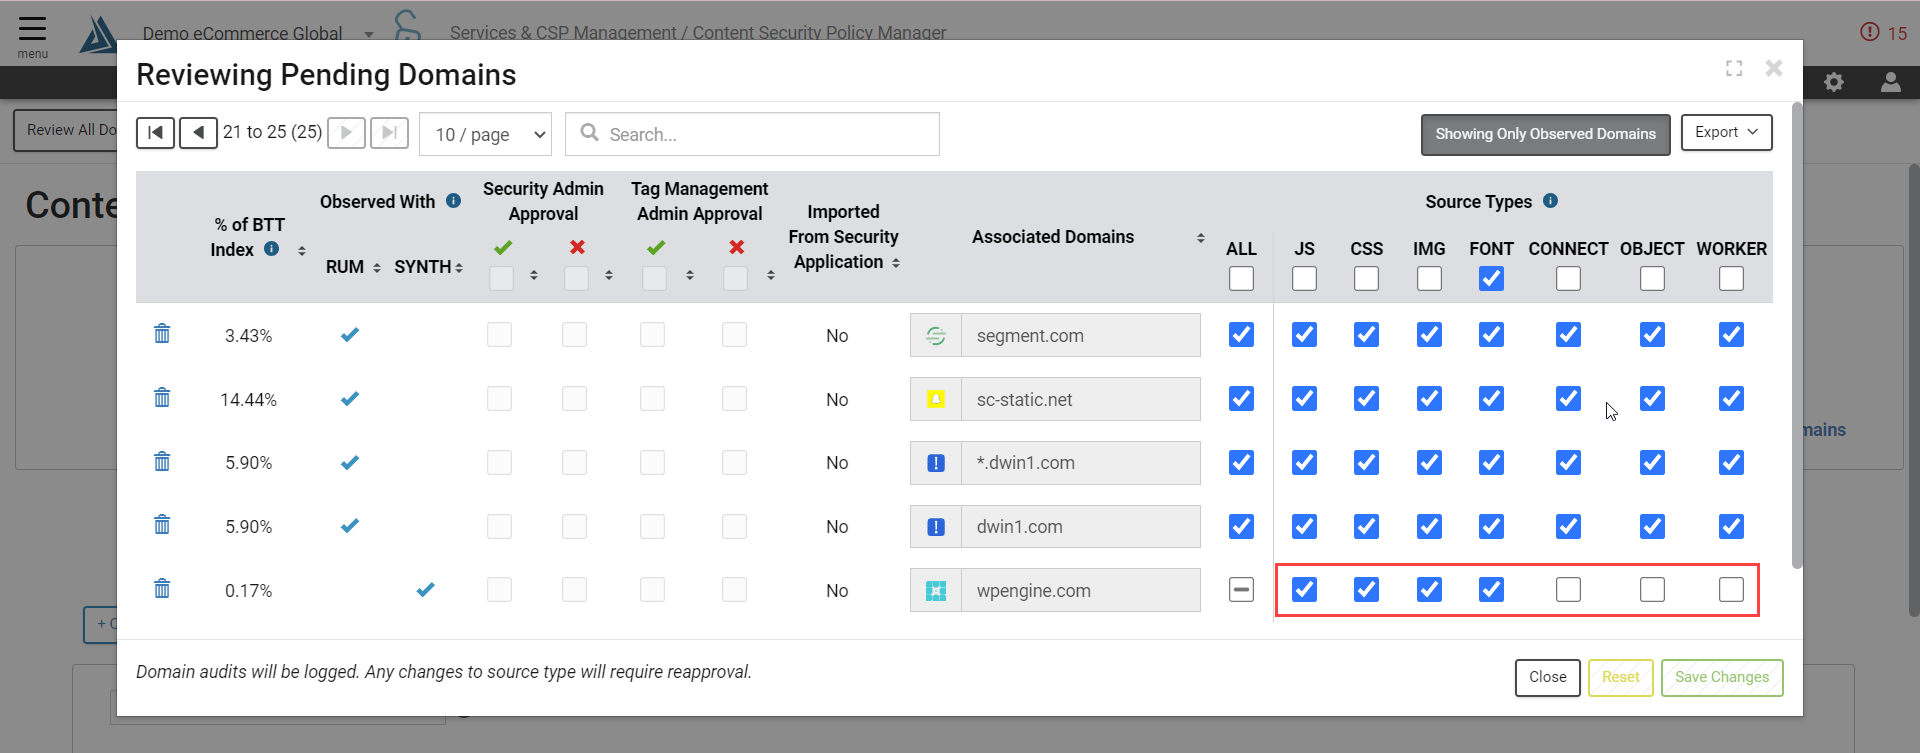Sort by RUM column
1920x753 pixels.
click(x=377, y=267)
